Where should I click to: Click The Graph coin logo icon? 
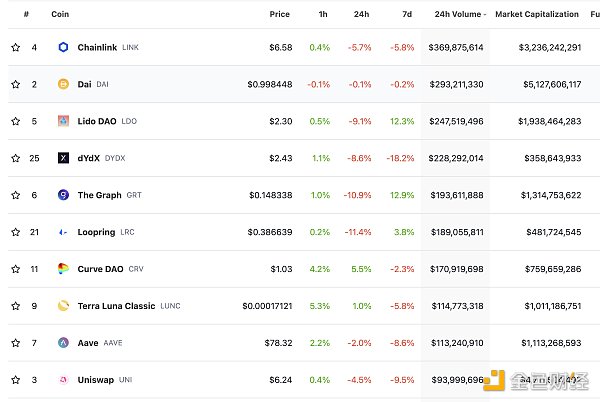coord(63,195)
